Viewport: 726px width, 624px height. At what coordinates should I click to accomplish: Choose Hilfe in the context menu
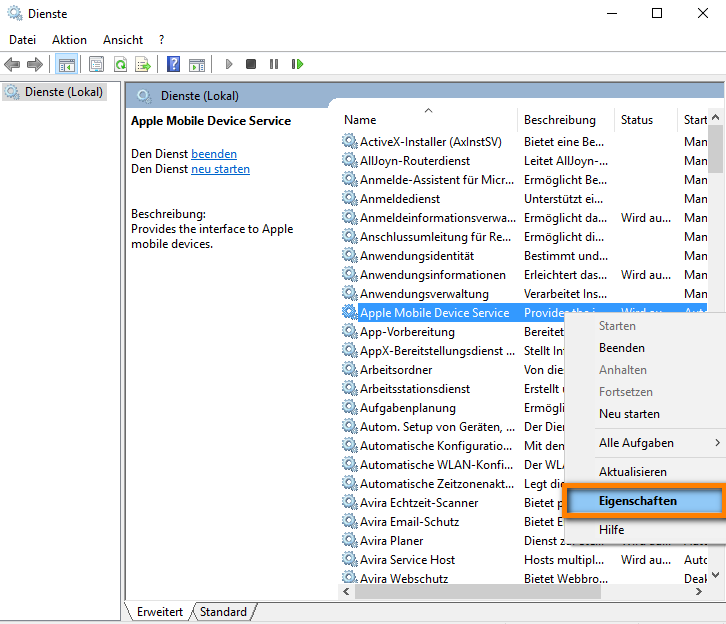pos(611,530)
